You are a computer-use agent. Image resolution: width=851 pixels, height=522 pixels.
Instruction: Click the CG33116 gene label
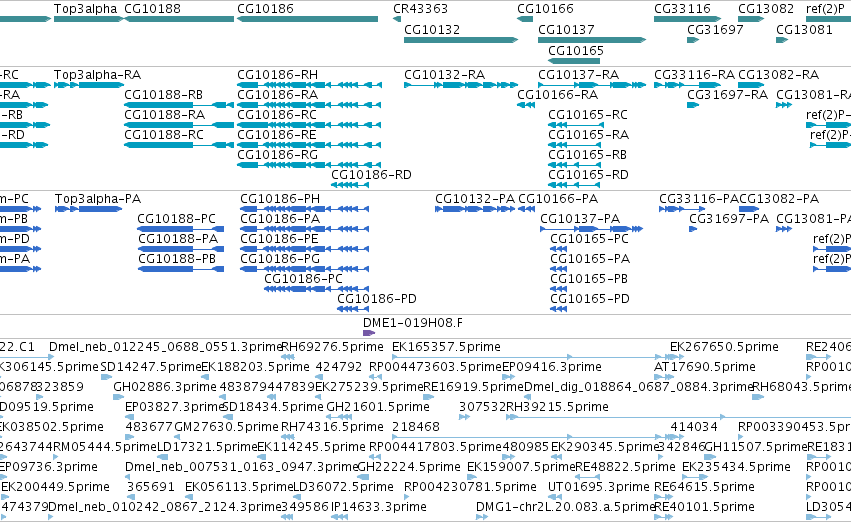pyautogui.click(x=682, y=9)
